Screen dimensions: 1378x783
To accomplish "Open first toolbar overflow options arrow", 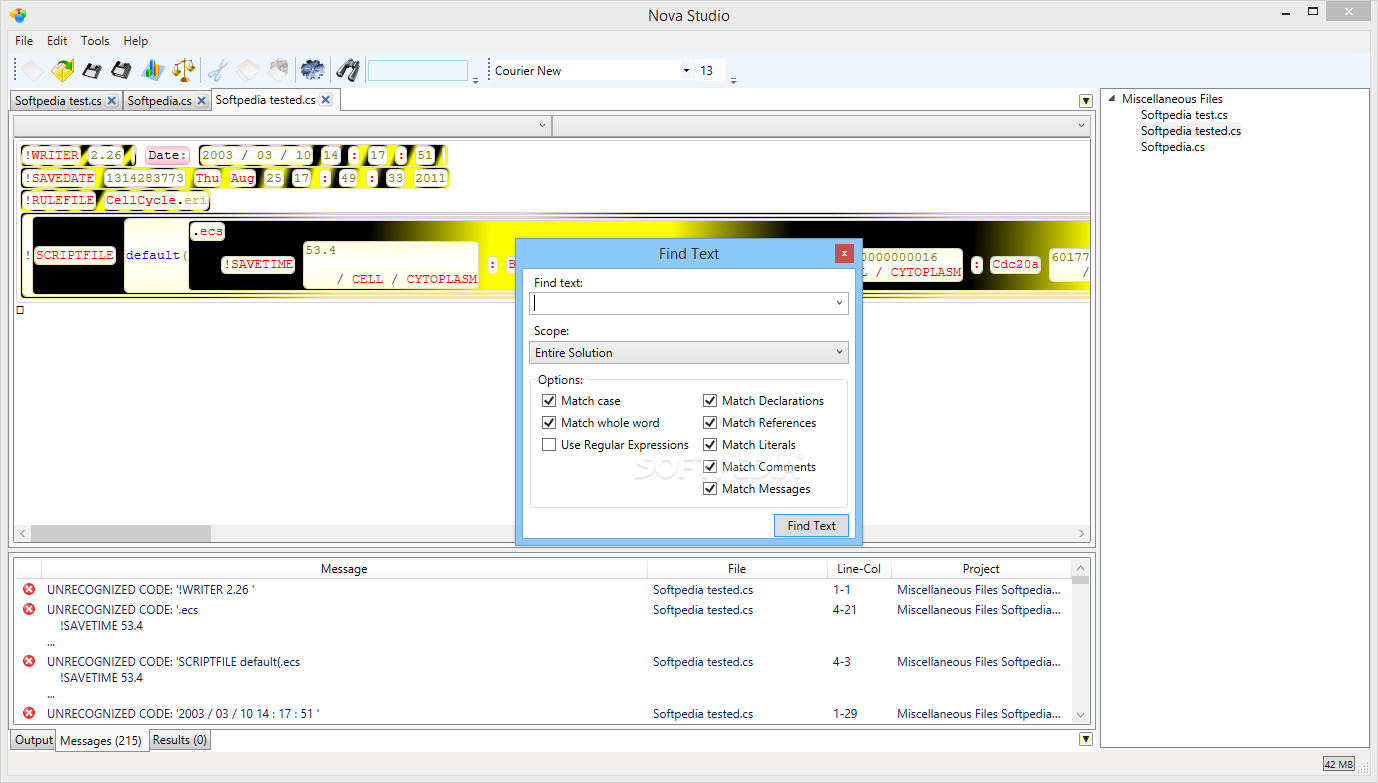I will (x=475, y=81).
